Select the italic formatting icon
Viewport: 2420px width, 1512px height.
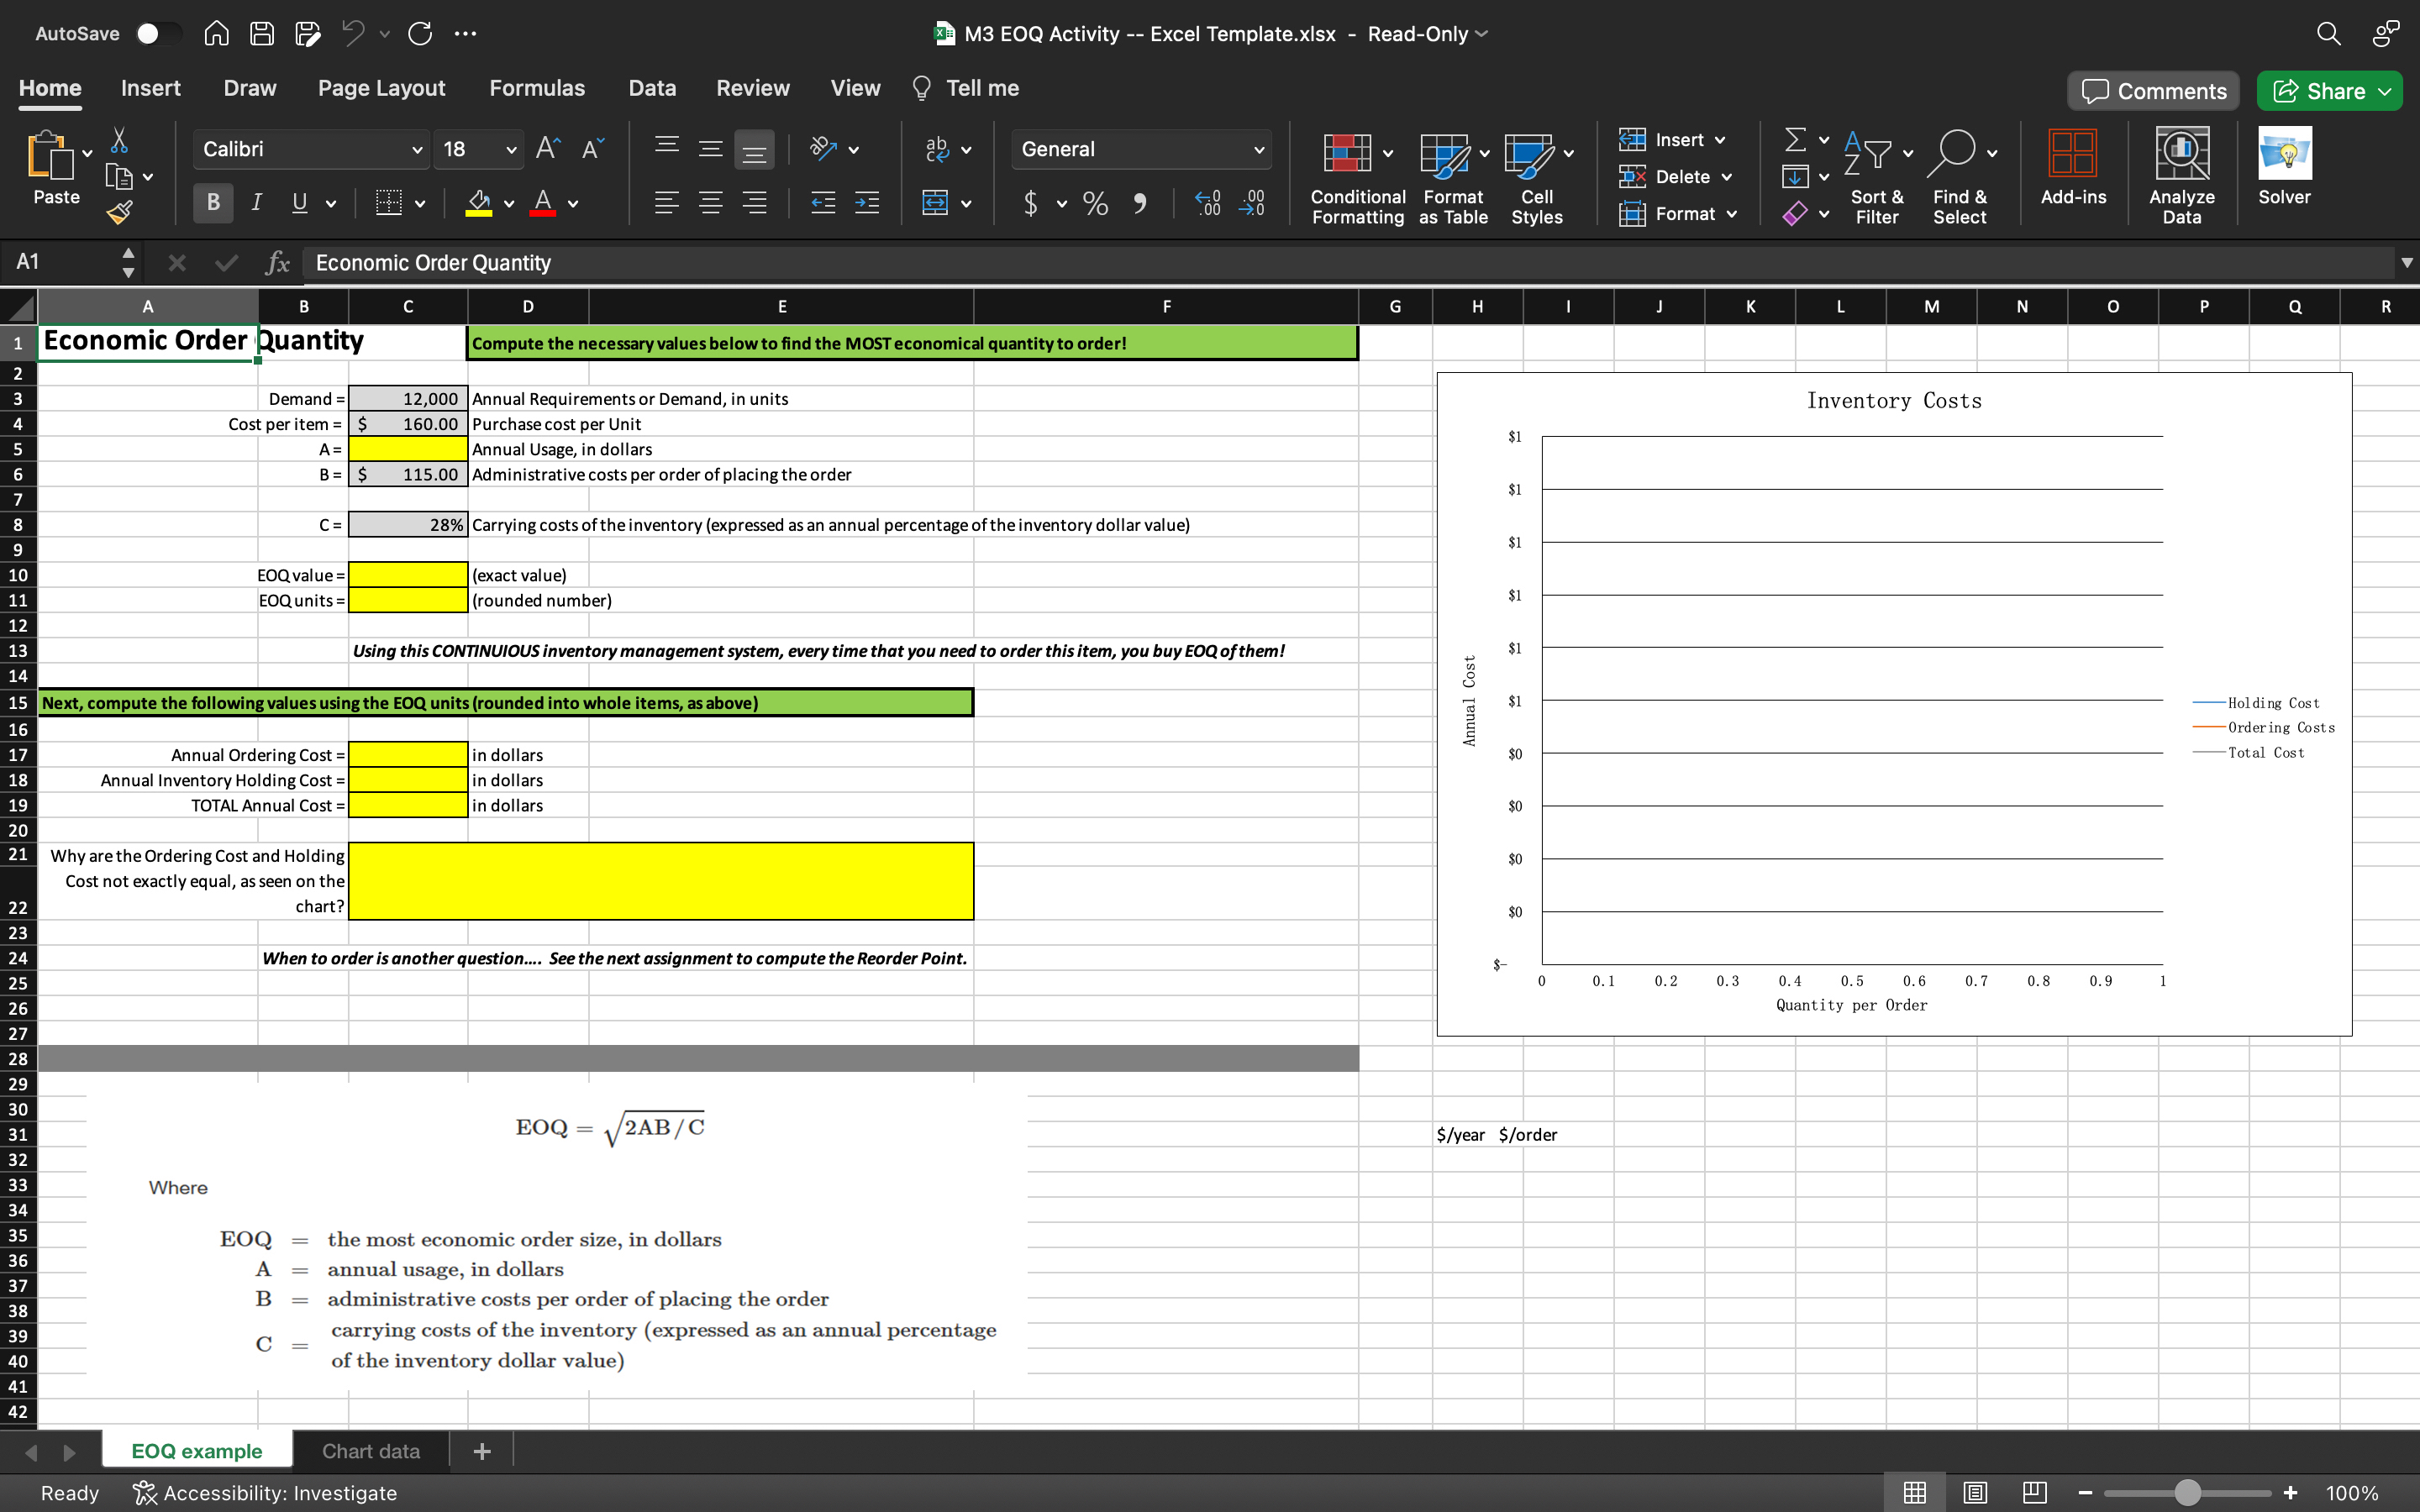tap(256, 203)
